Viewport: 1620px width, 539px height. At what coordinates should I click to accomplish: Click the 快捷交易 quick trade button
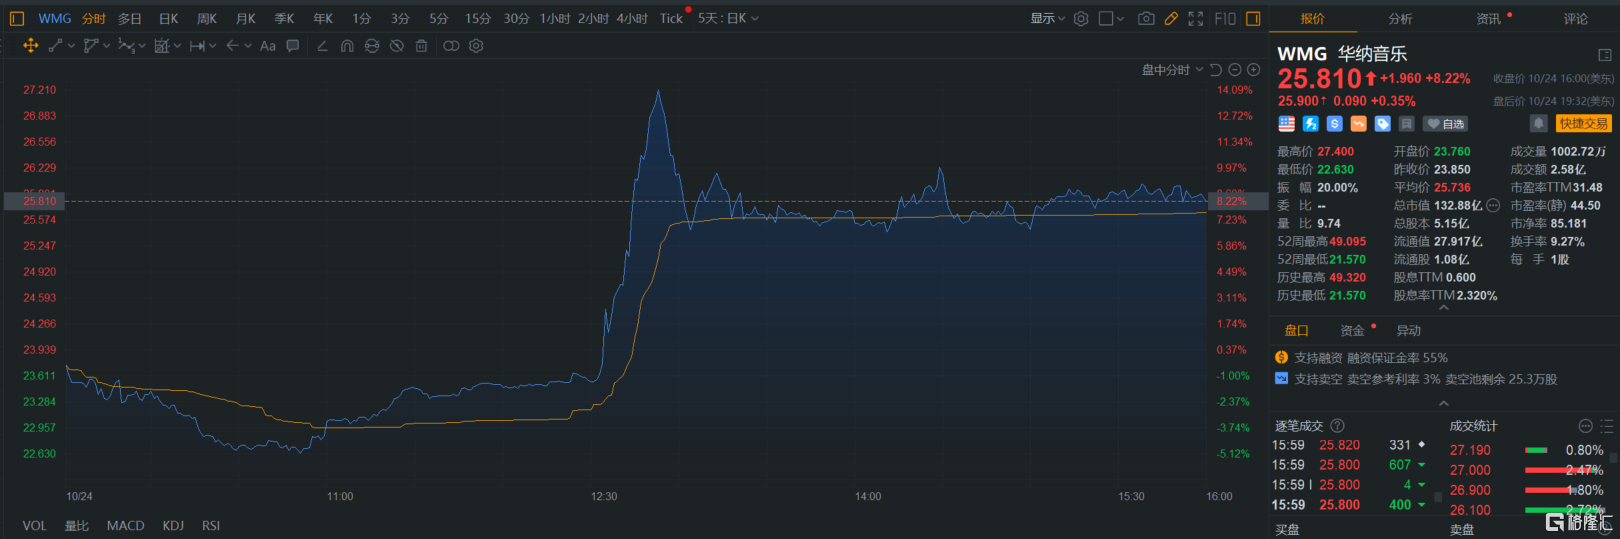pos(1583,123)
